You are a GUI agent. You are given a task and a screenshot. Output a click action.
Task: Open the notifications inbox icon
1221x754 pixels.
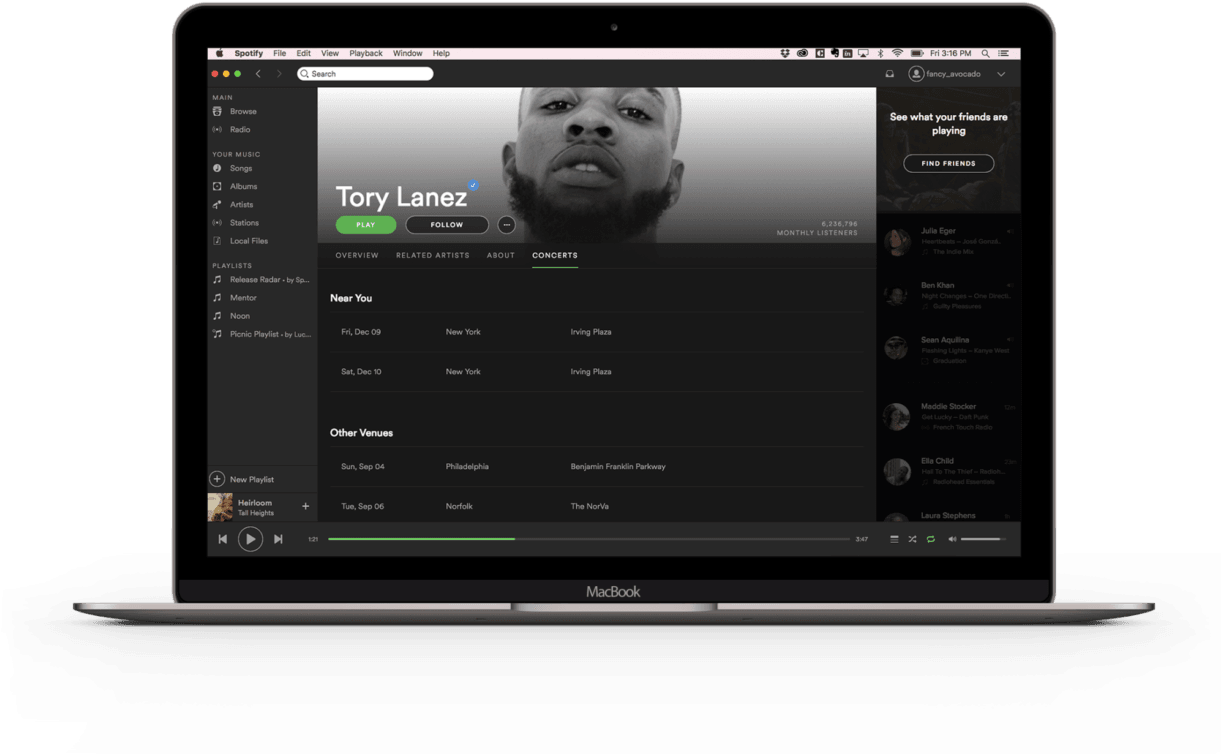point(890,74)
